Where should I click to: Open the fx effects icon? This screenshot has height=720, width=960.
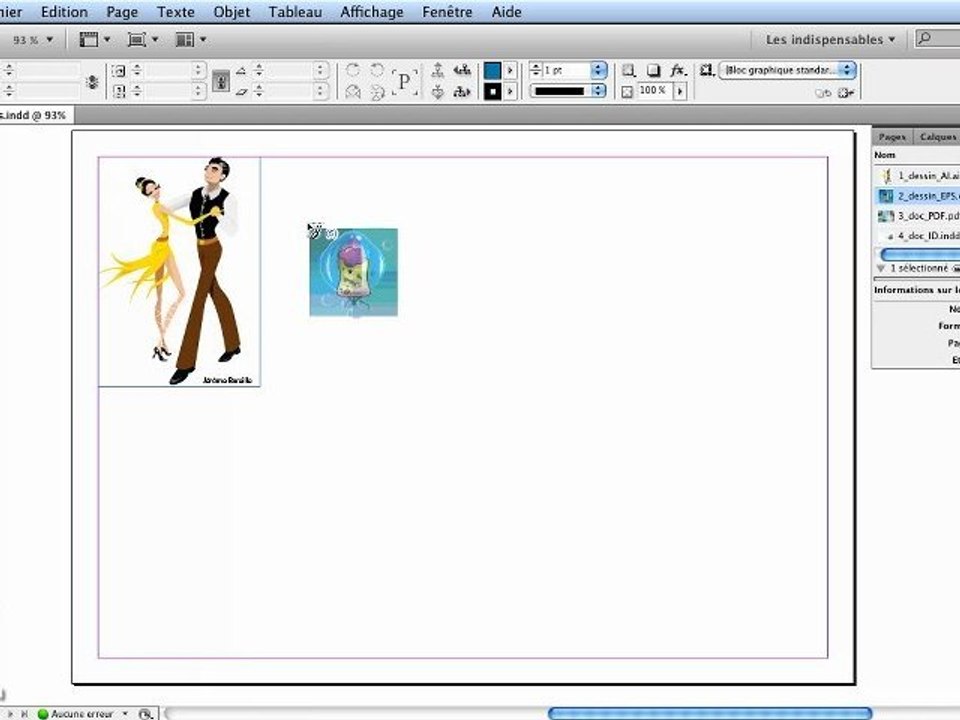coord(677,70)
